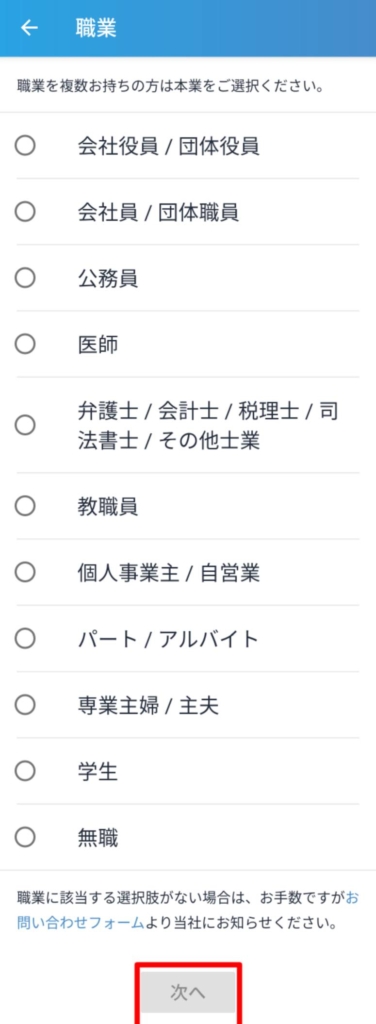The width and height of the screenshot is (376, 1024).
Task: Select 教職員 radio button
Action: click(x=25, y=505)
